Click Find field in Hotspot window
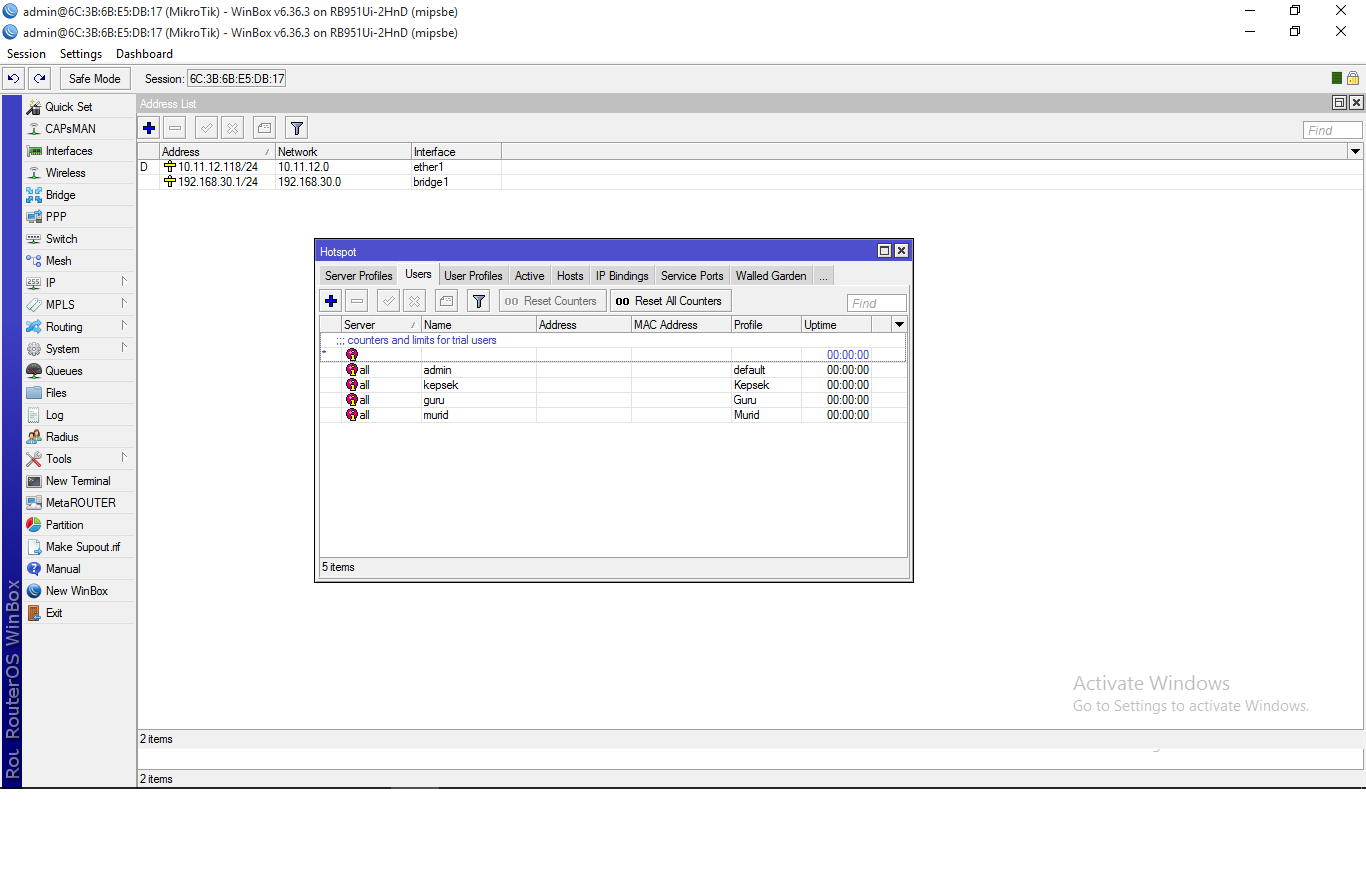1366x870 pixels. (877, 303)
